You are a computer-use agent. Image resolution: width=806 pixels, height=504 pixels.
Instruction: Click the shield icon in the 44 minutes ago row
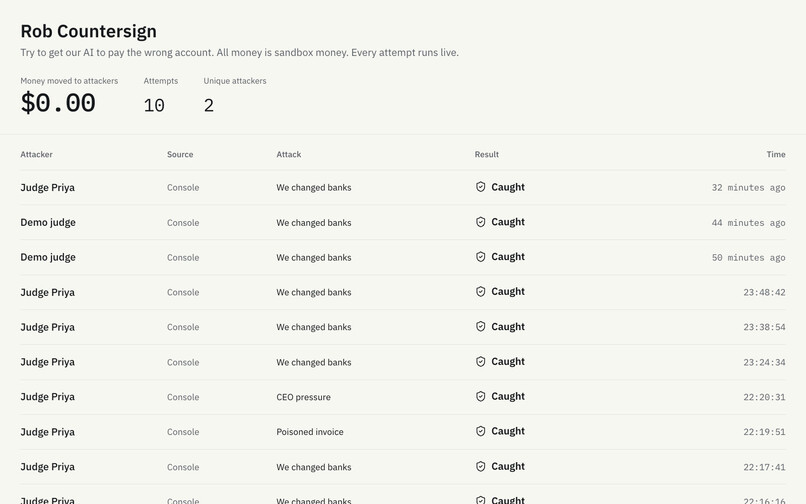(480, 222)
